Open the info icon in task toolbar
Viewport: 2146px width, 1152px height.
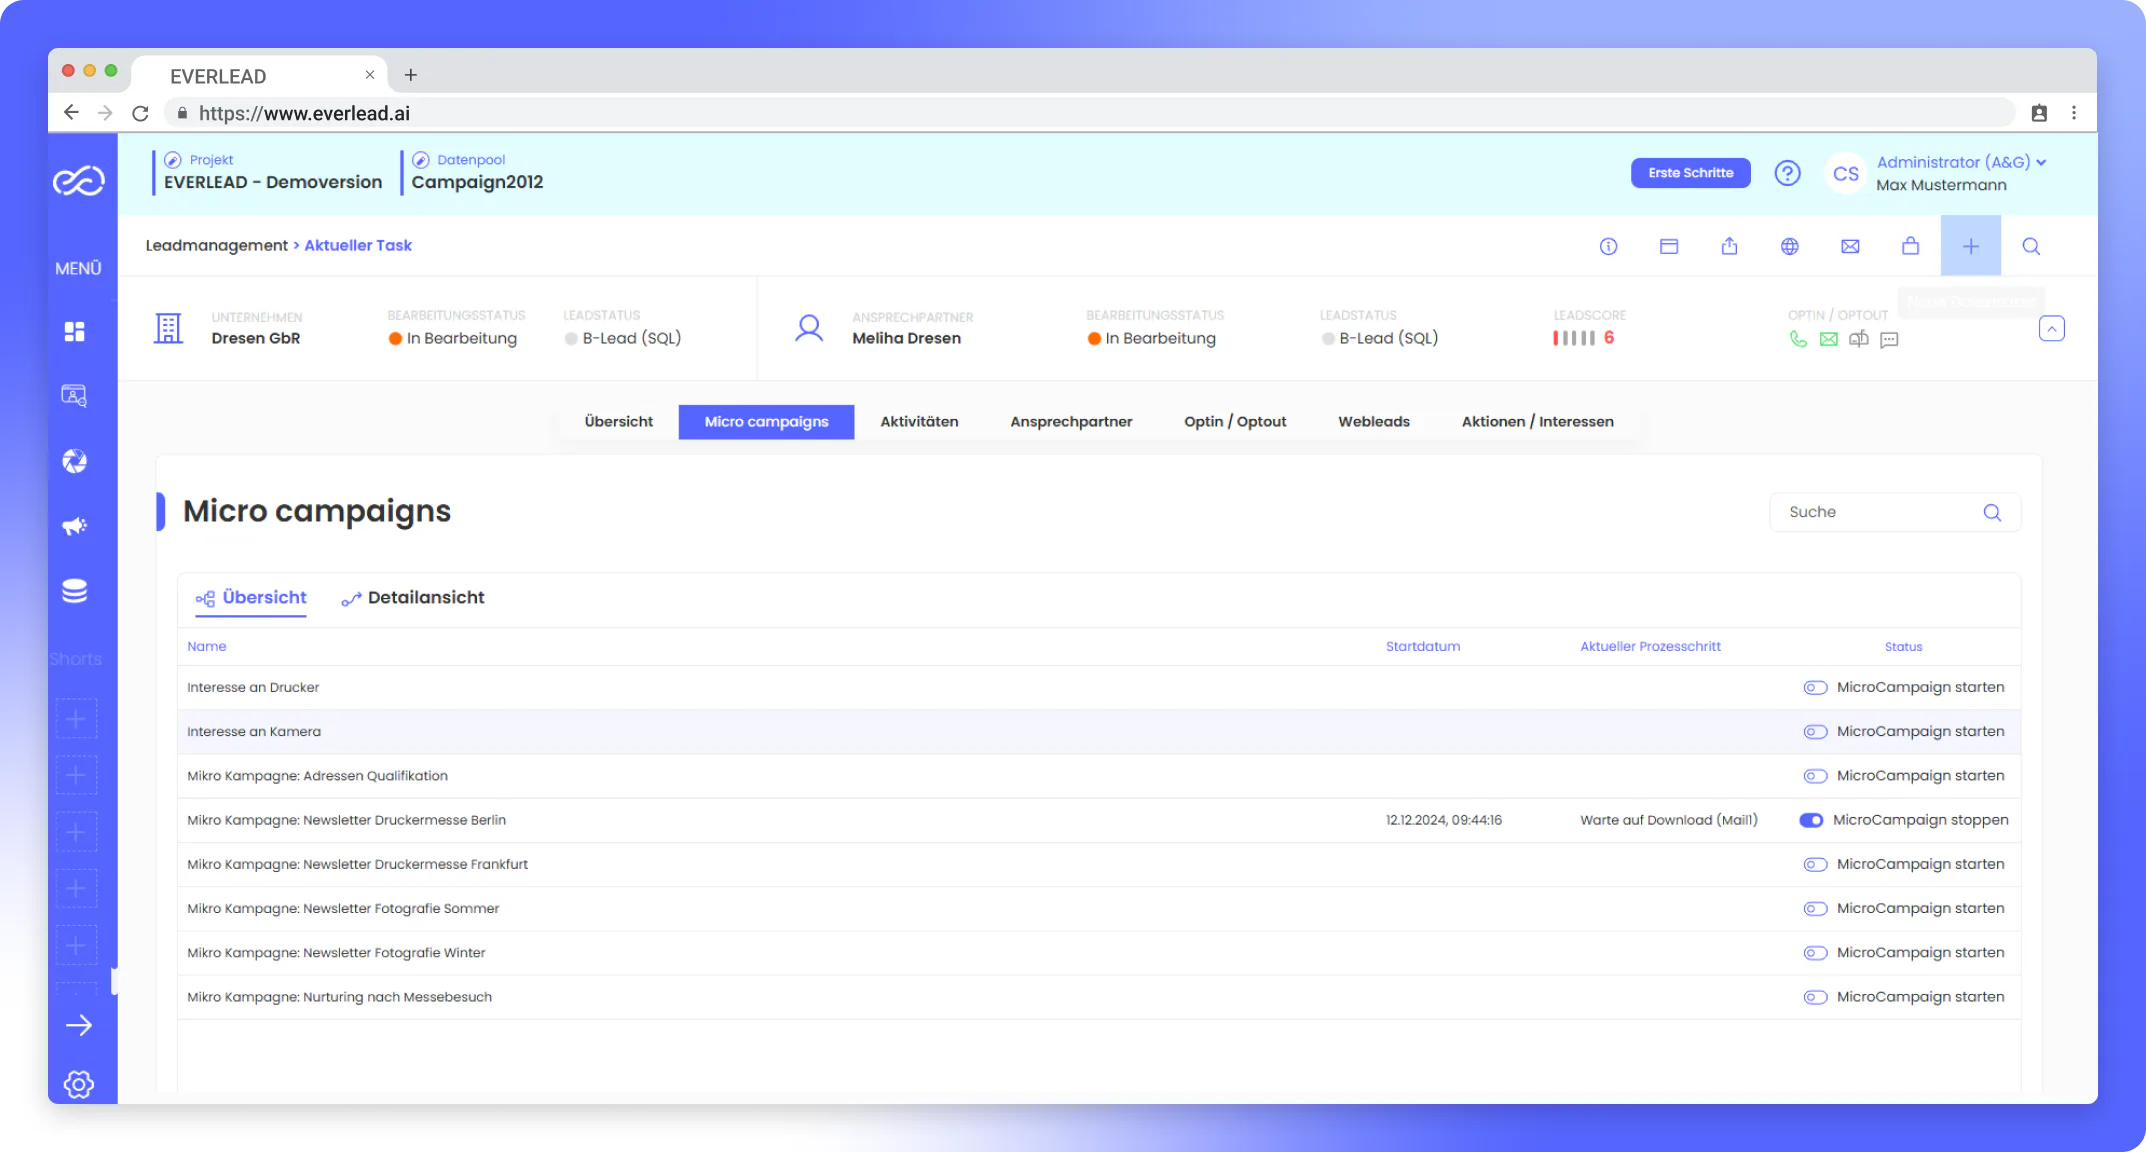(x=1608, y=246)
